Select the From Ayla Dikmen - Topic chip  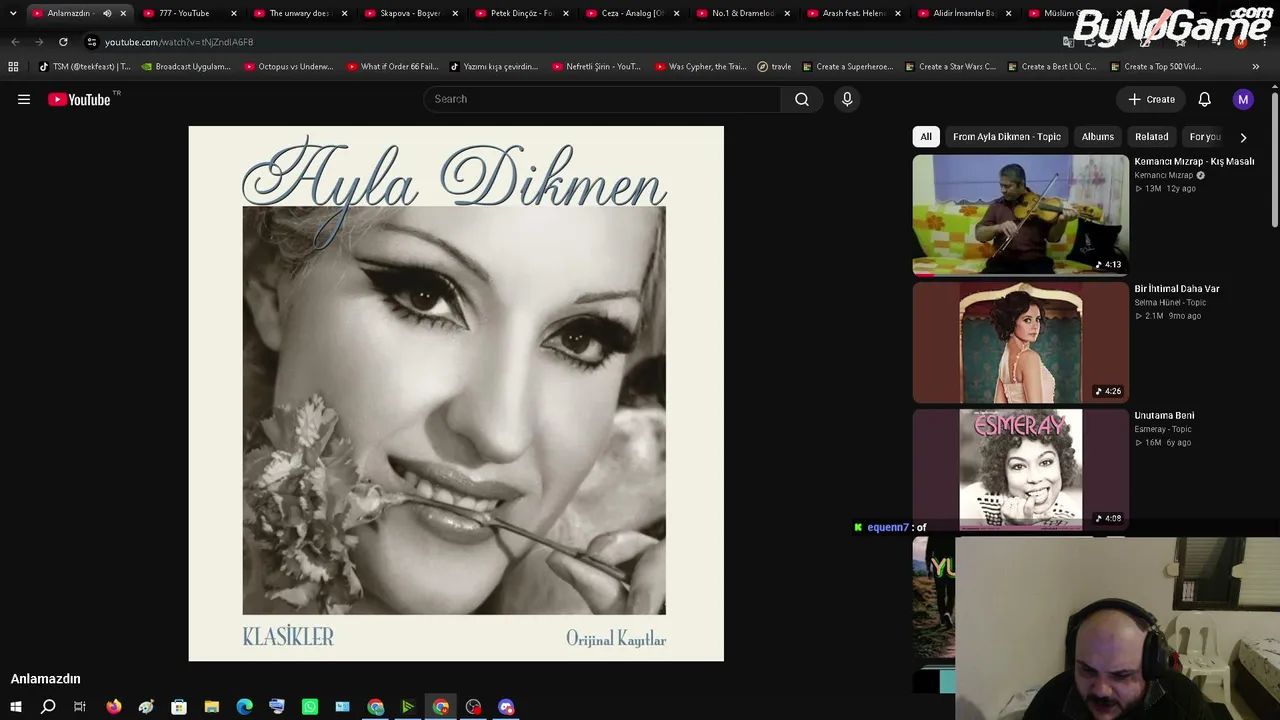tap(1007, 137)
